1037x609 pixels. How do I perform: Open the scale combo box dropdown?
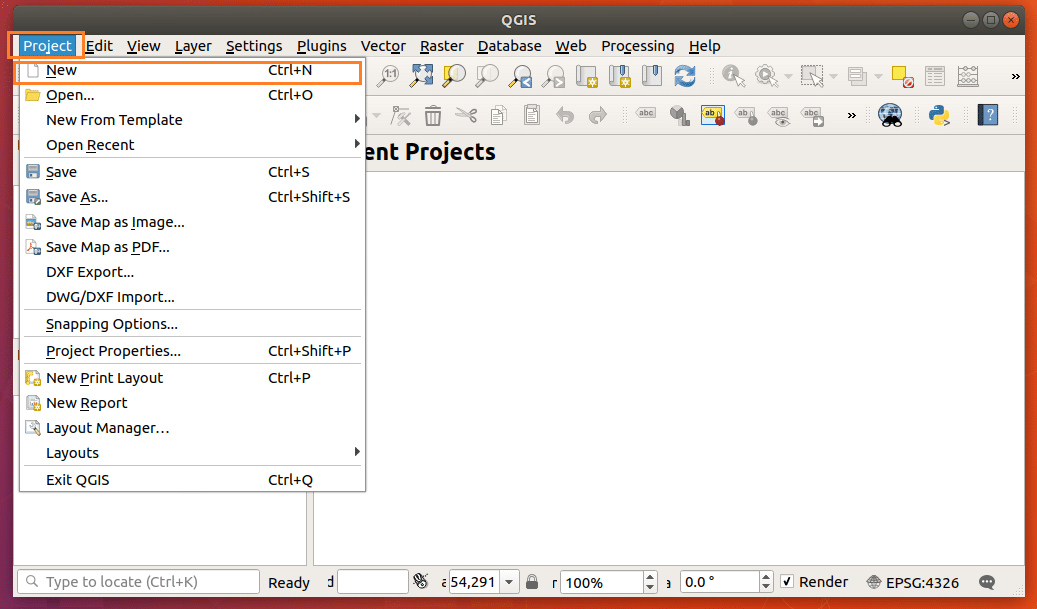pos(509,583)
